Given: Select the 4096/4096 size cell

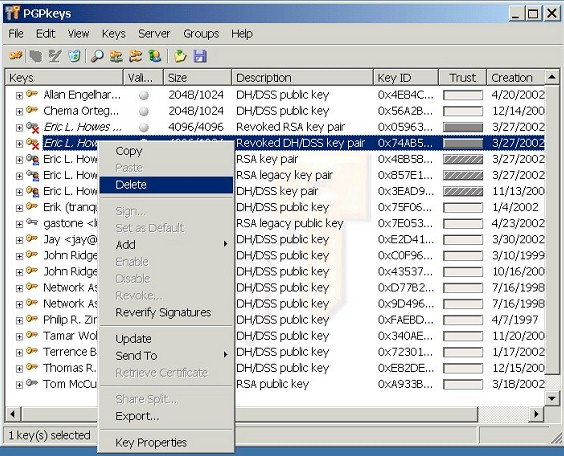Looking at the screenshot, I should [x=196, y=127].
